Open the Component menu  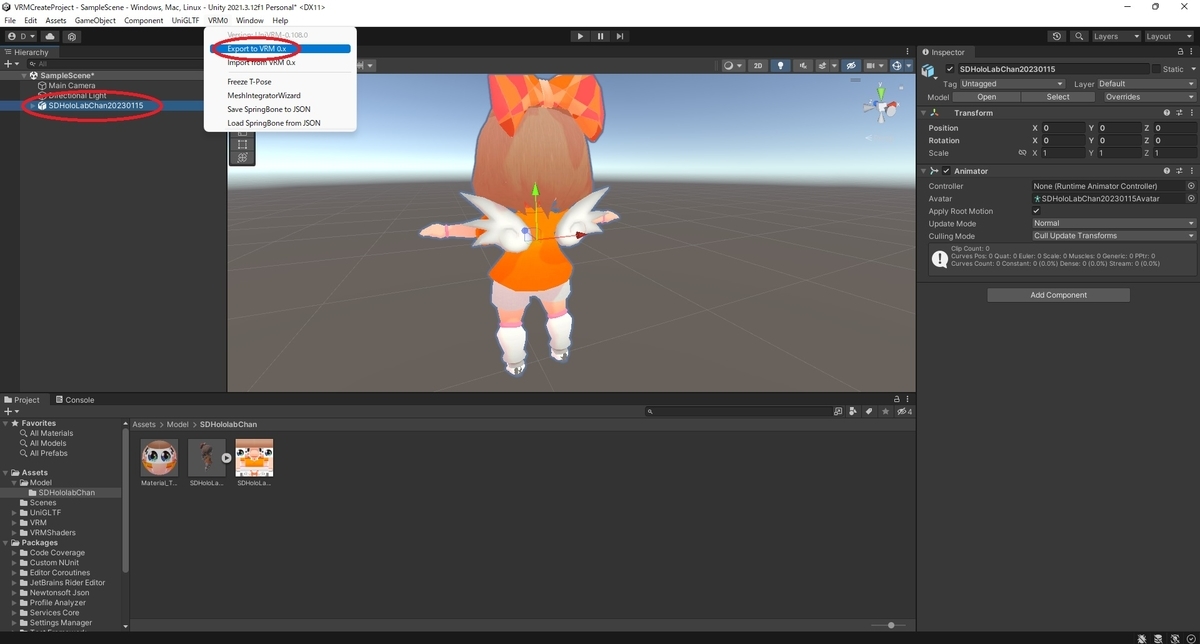click(x=143, y=20)
